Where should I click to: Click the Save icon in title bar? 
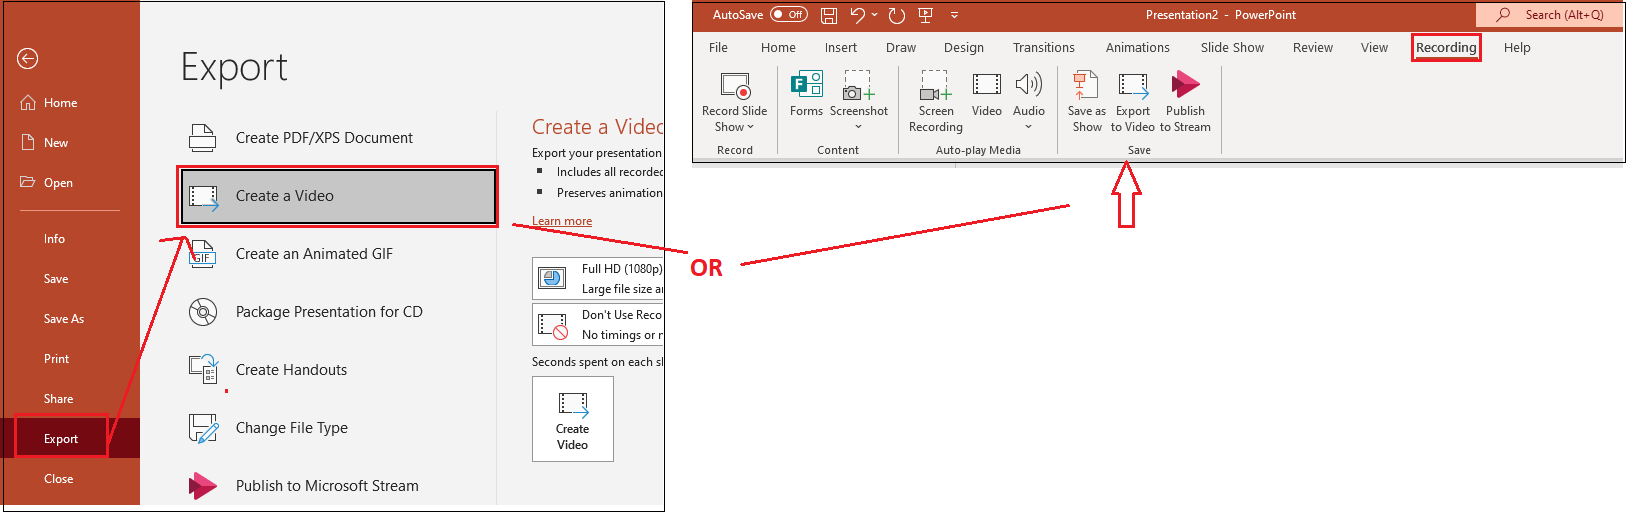pyautogui.click(x=829, y=15)
